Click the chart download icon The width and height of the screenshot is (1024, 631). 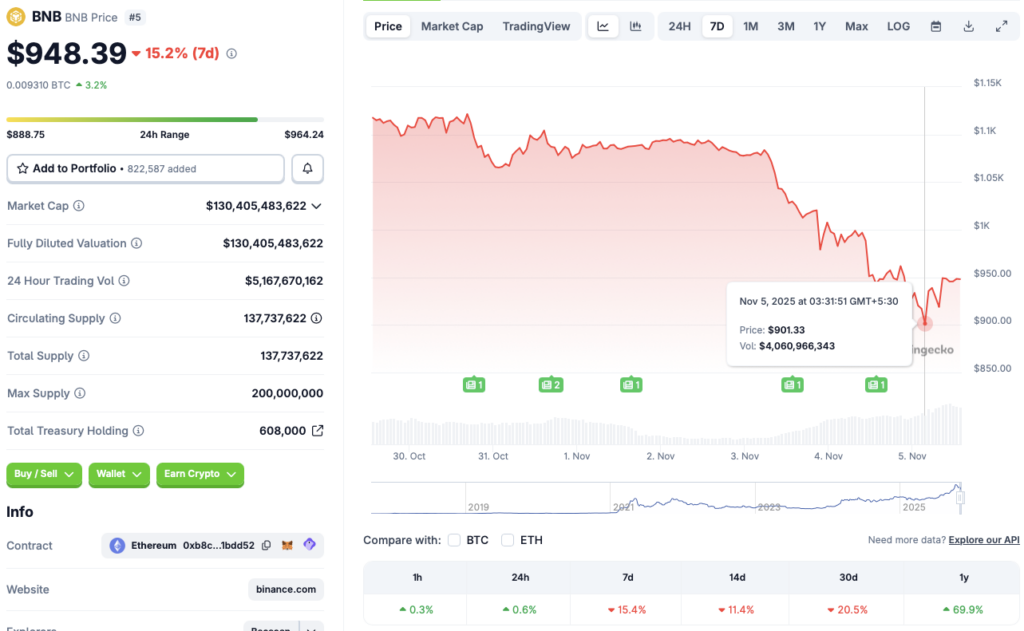tap(967, 26)
